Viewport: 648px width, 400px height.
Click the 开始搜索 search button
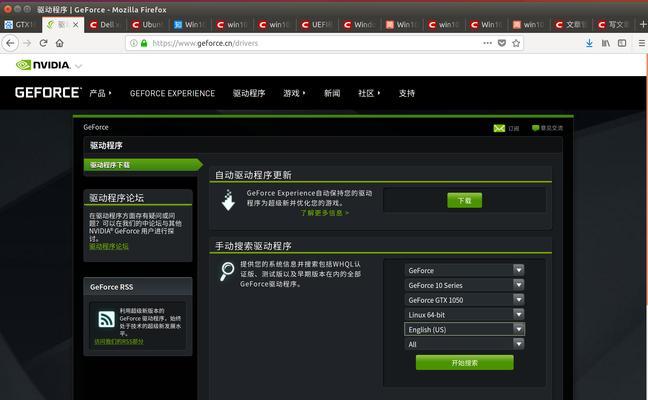[x=465, y=363]
